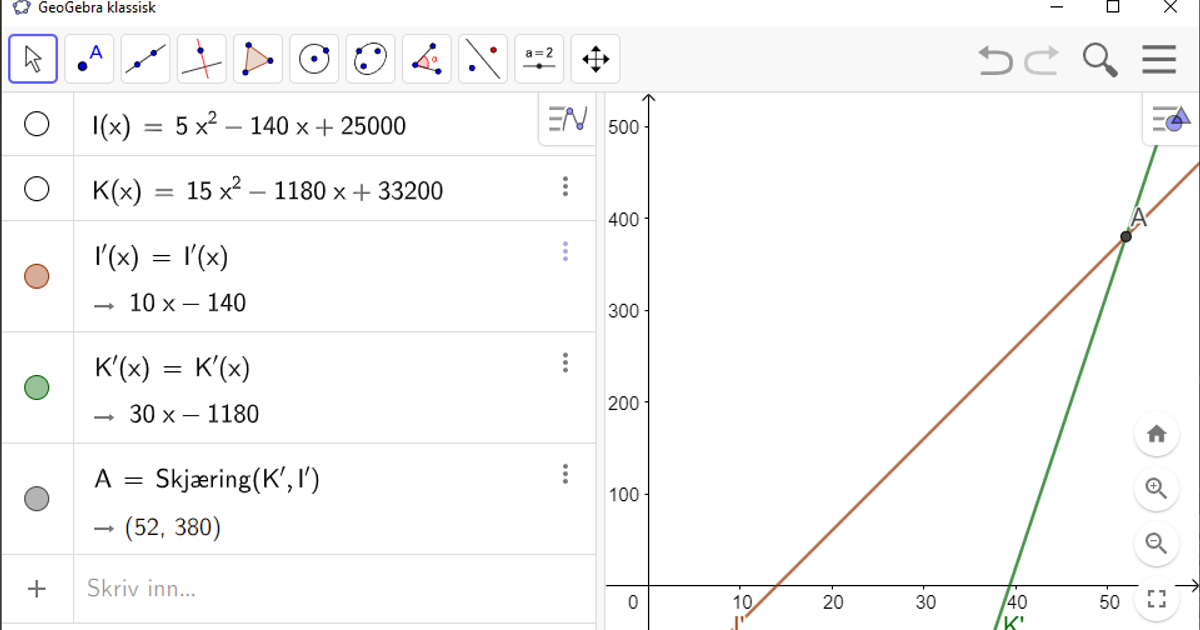
Task: Zoom in with the graphics panel magnifier
Action: 1157,489
